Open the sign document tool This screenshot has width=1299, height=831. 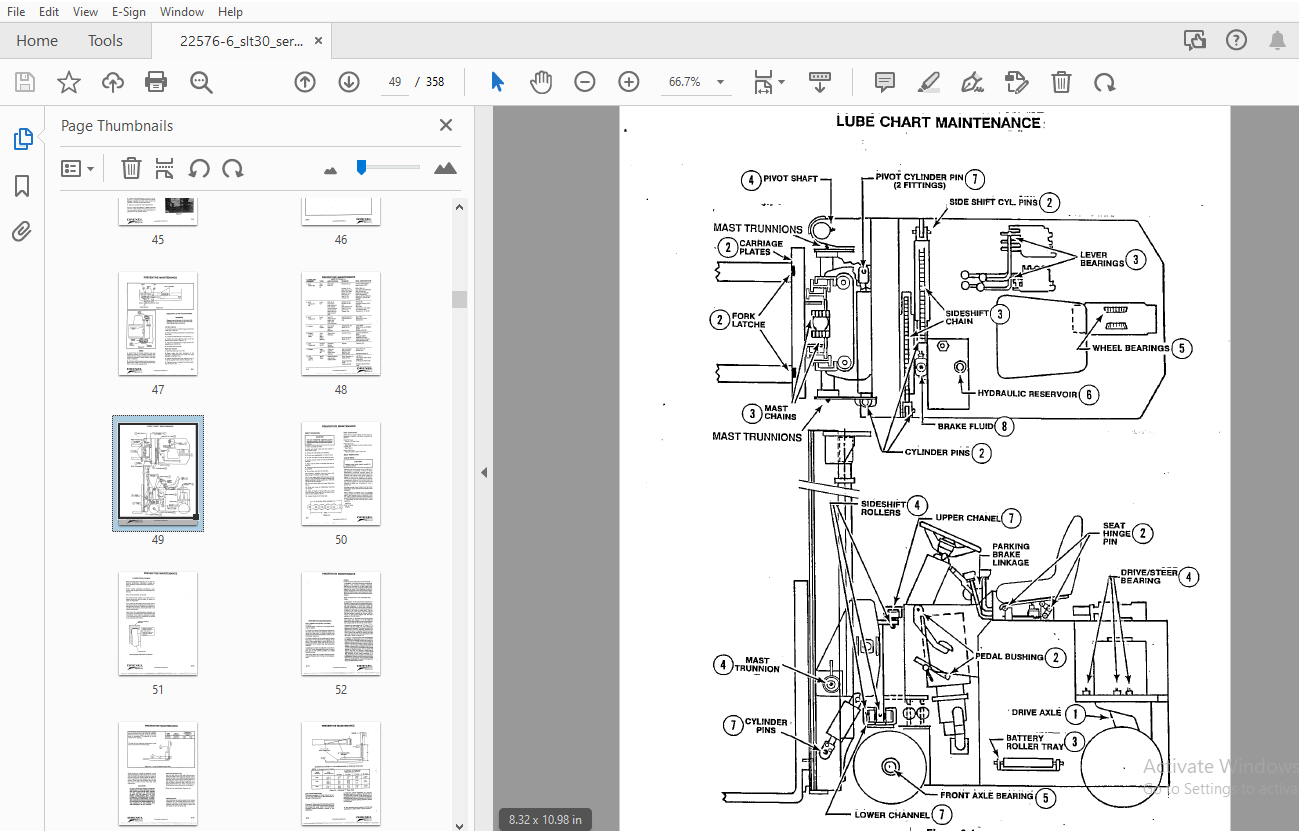[971, 82]
